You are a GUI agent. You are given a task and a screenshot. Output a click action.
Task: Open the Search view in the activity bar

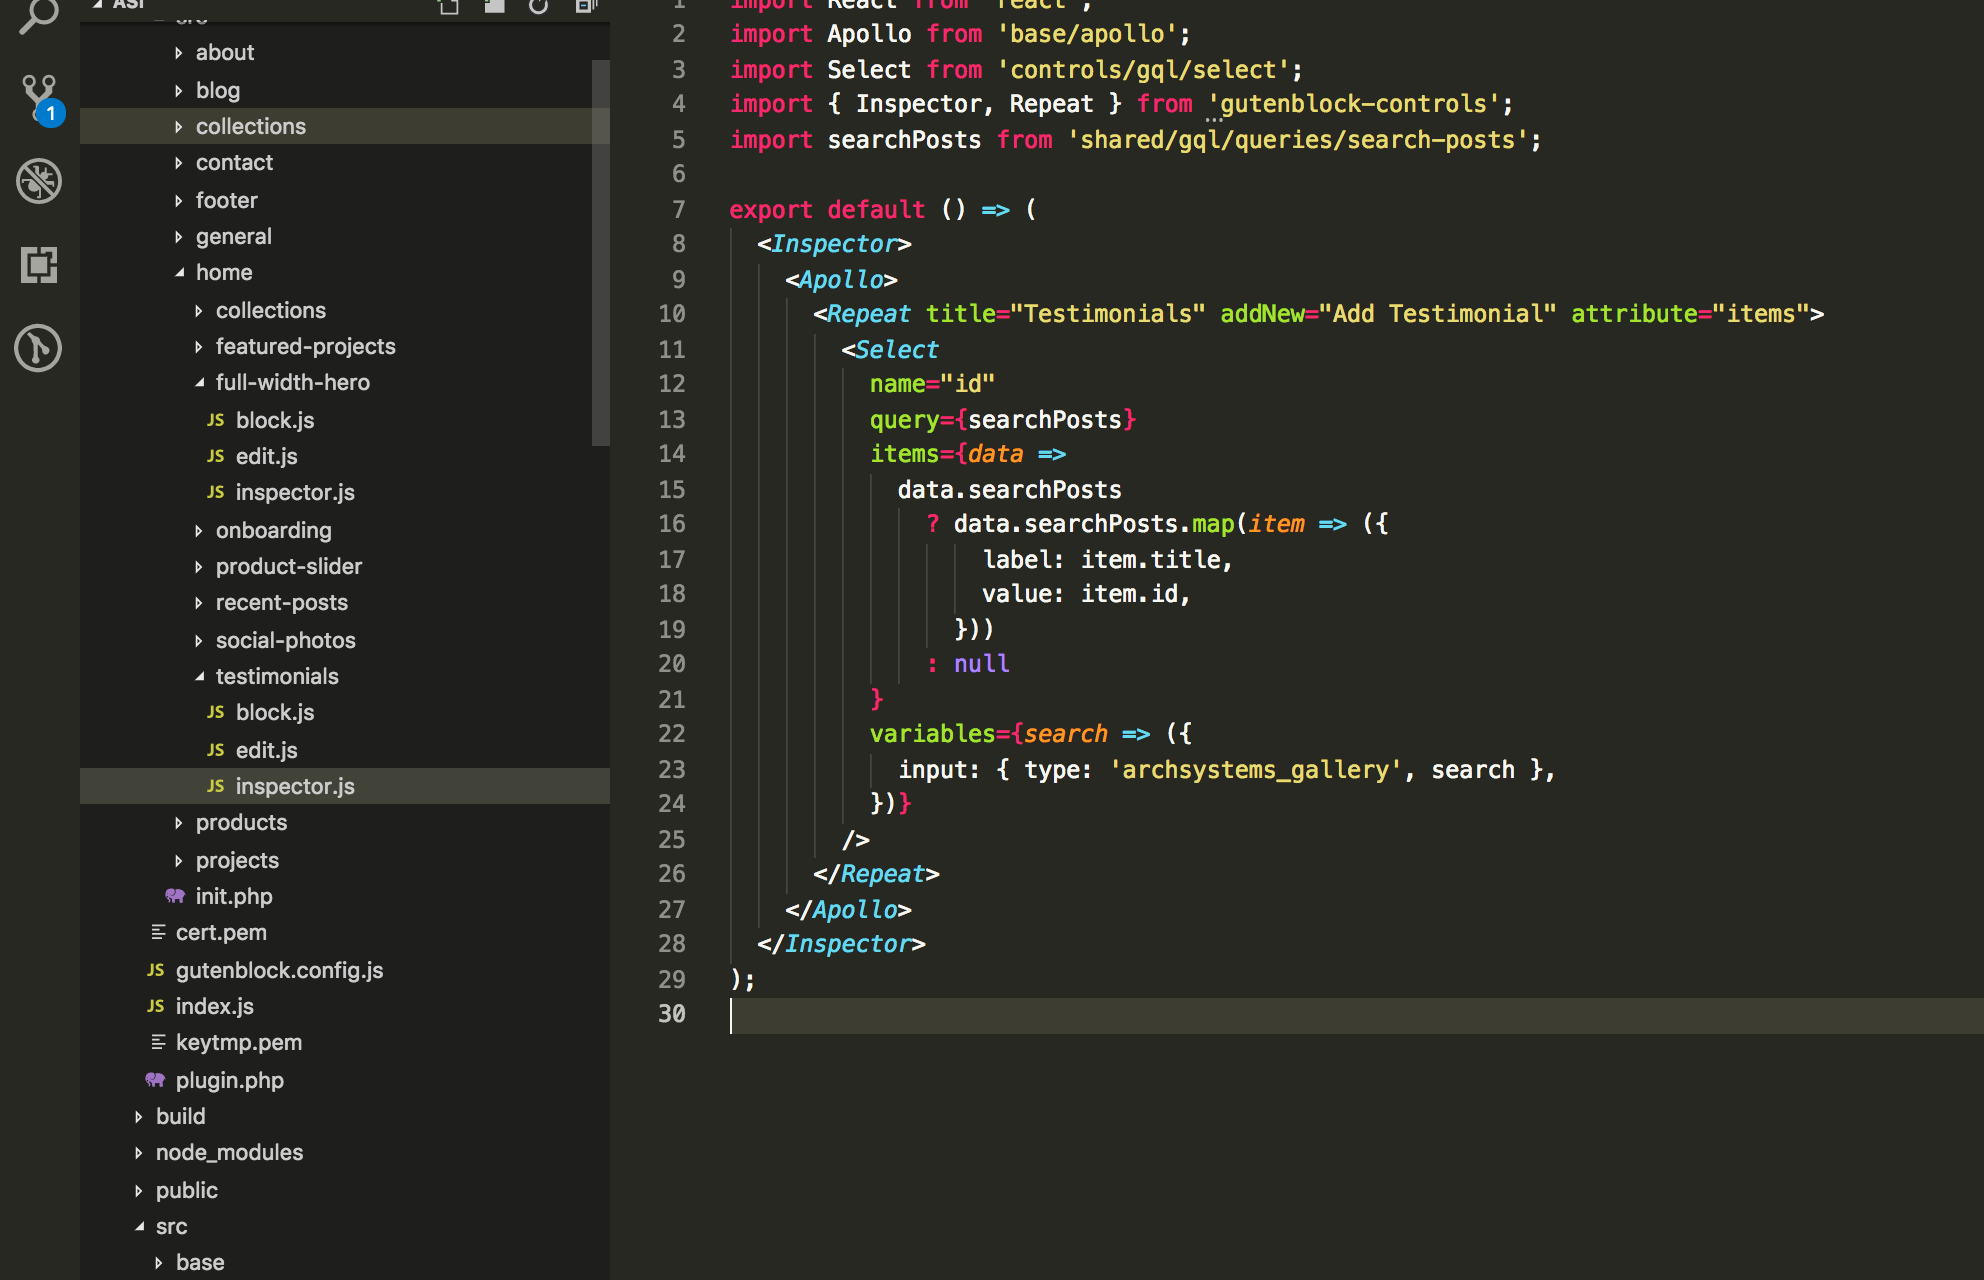(x=38, y=15)
